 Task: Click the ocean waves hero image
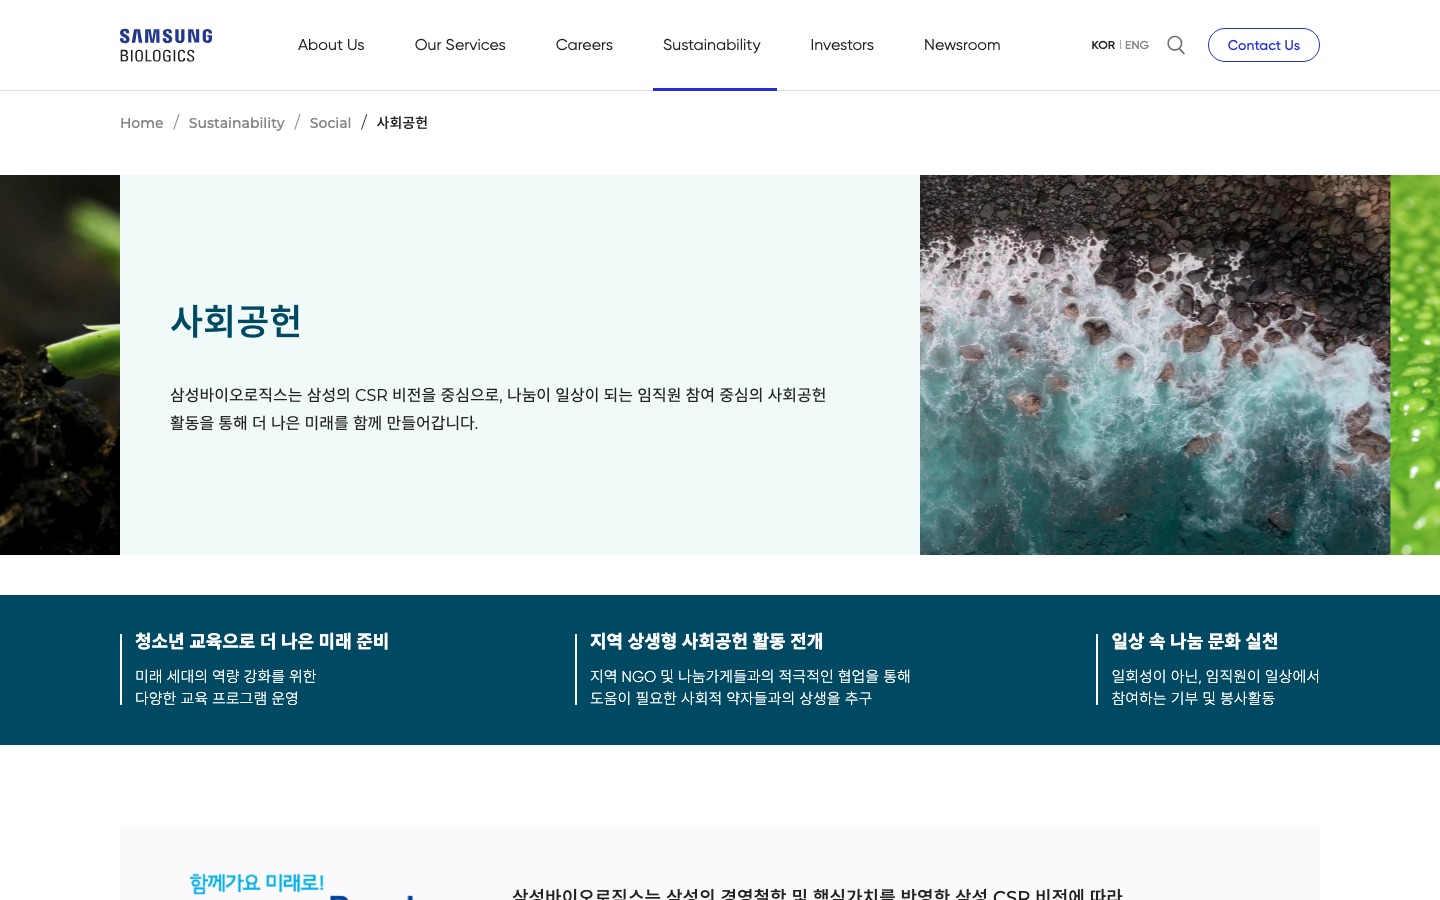pos(1155,365)
